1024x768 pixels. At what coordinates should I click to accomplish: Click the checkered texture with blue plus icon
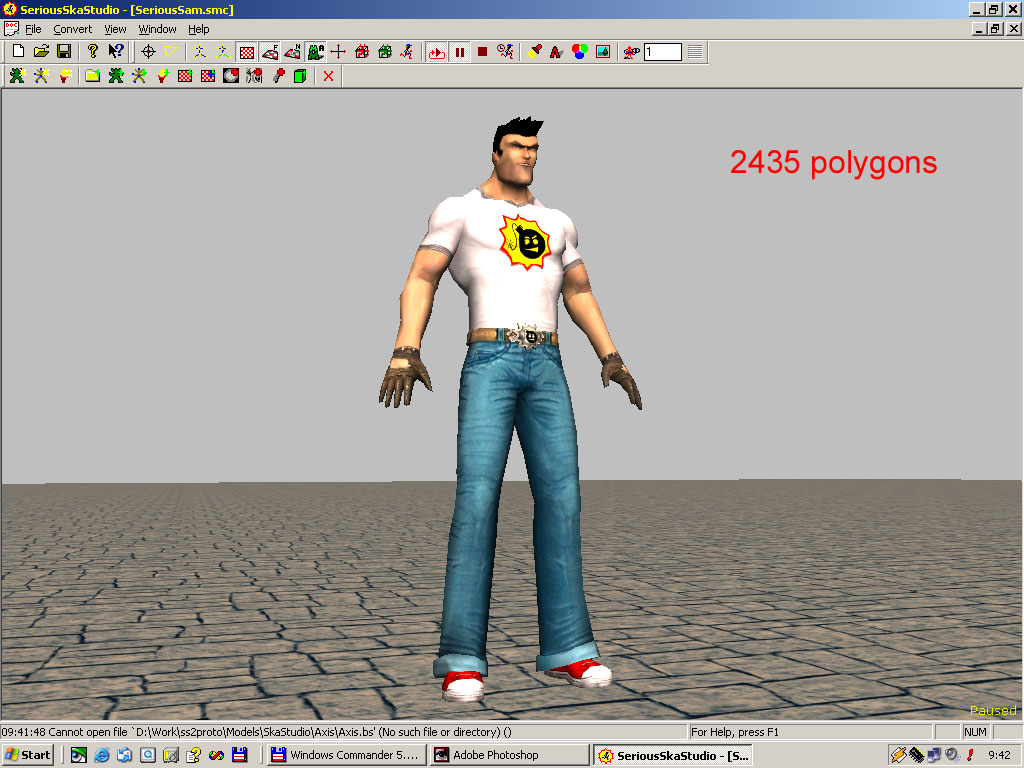[x=208, y=76]
